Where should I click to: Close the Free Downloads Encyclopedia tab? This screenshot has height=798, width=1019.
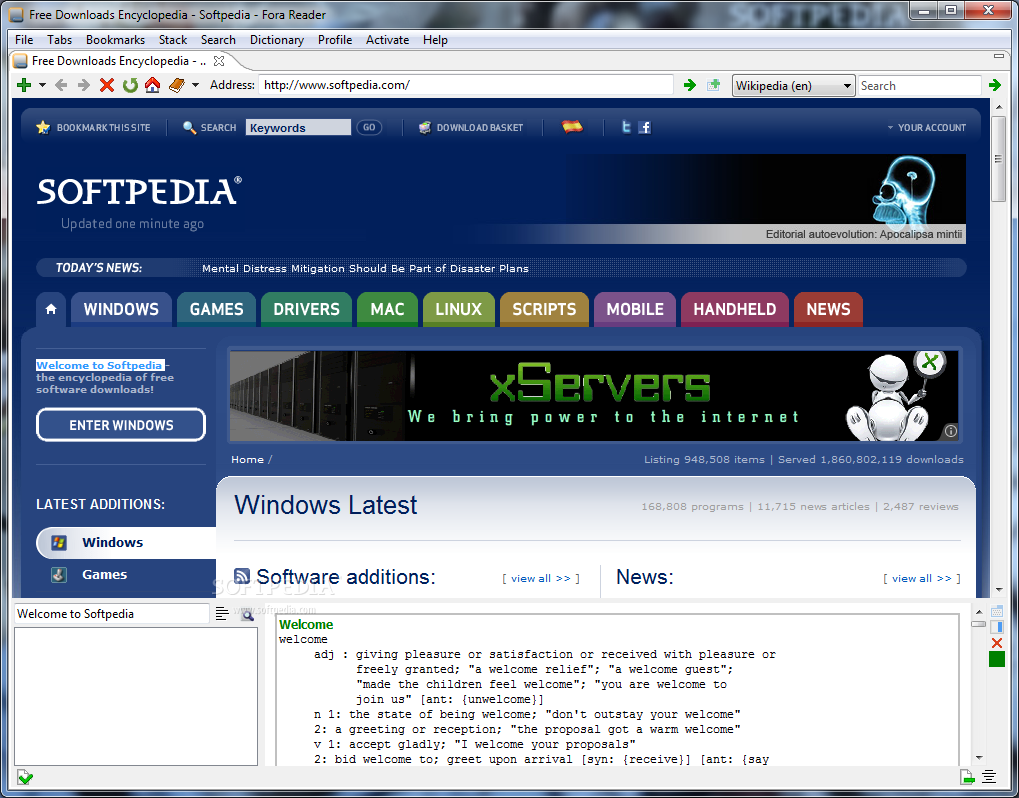pos(219,61)
